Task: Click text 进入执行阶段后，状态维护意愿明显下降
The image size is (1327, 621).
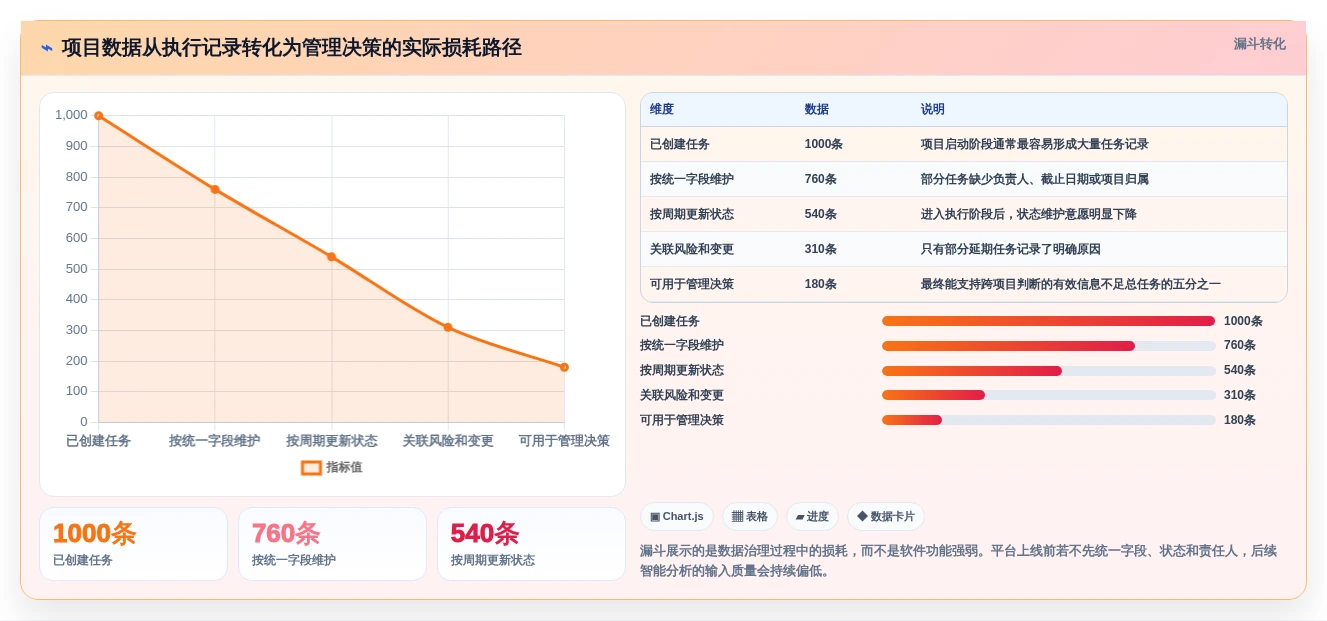Action: pos(1029,214)
